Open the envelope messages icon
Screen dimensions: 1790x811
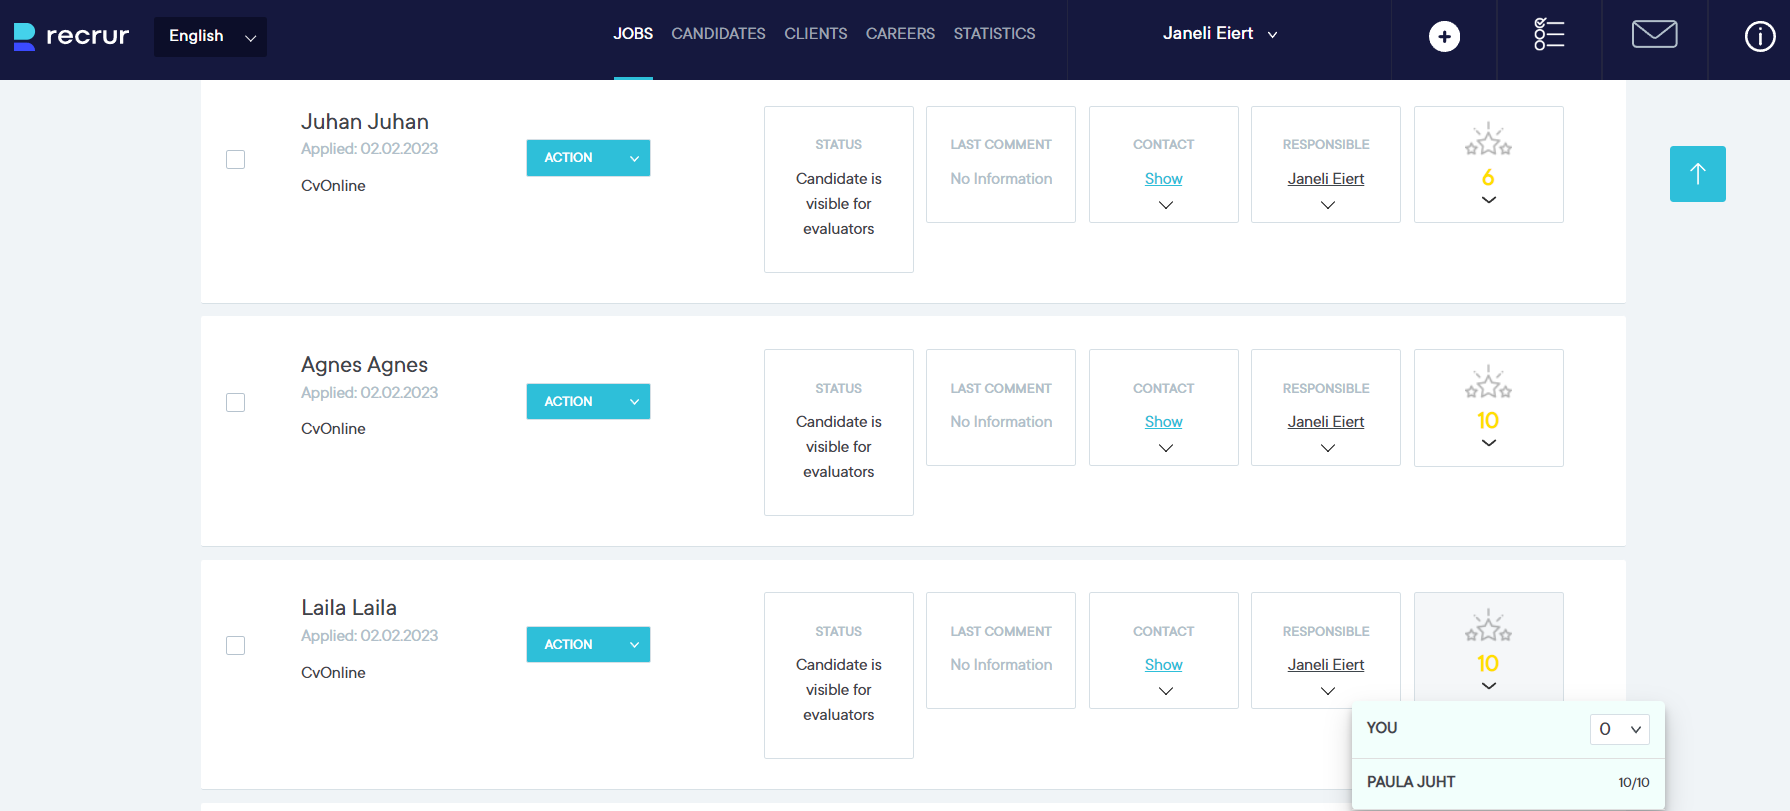click(x=1654, y=35)
